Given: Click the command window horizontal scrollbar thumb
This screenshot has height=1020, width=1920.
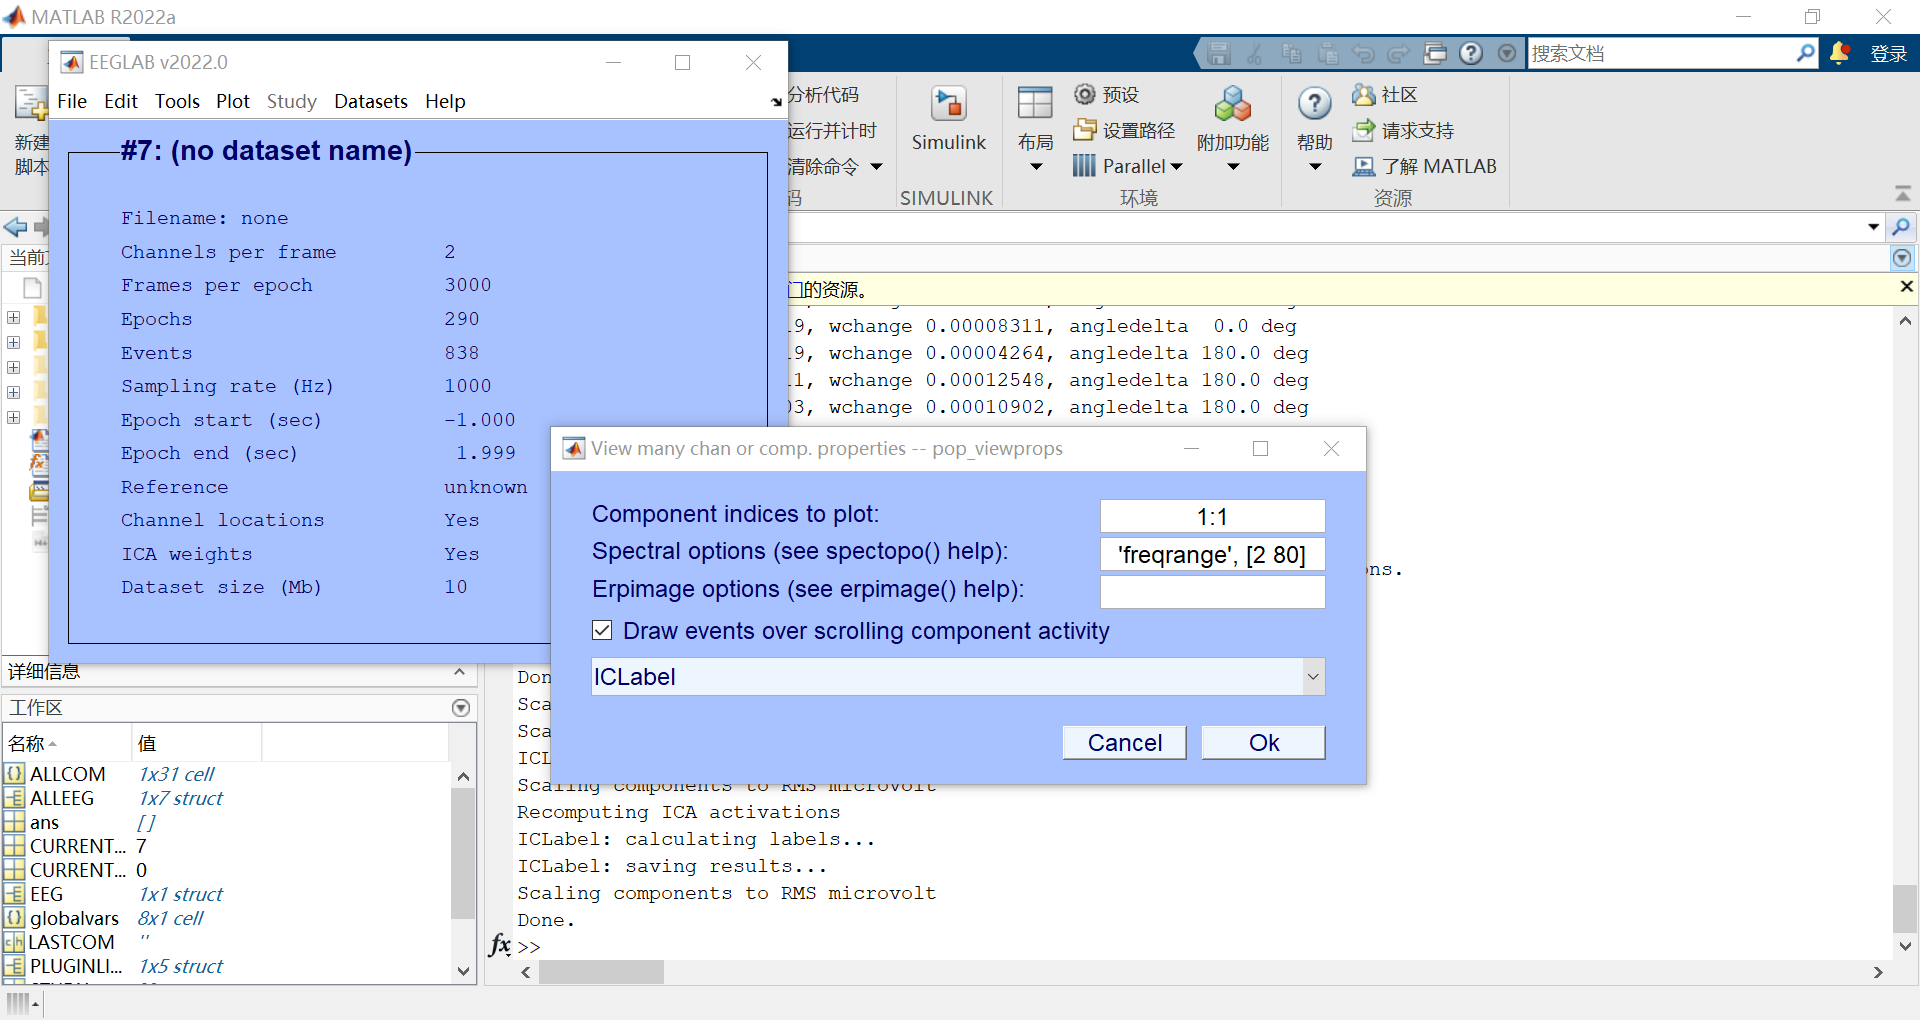Looking at the screenshot, I should [x=601, y=972].
